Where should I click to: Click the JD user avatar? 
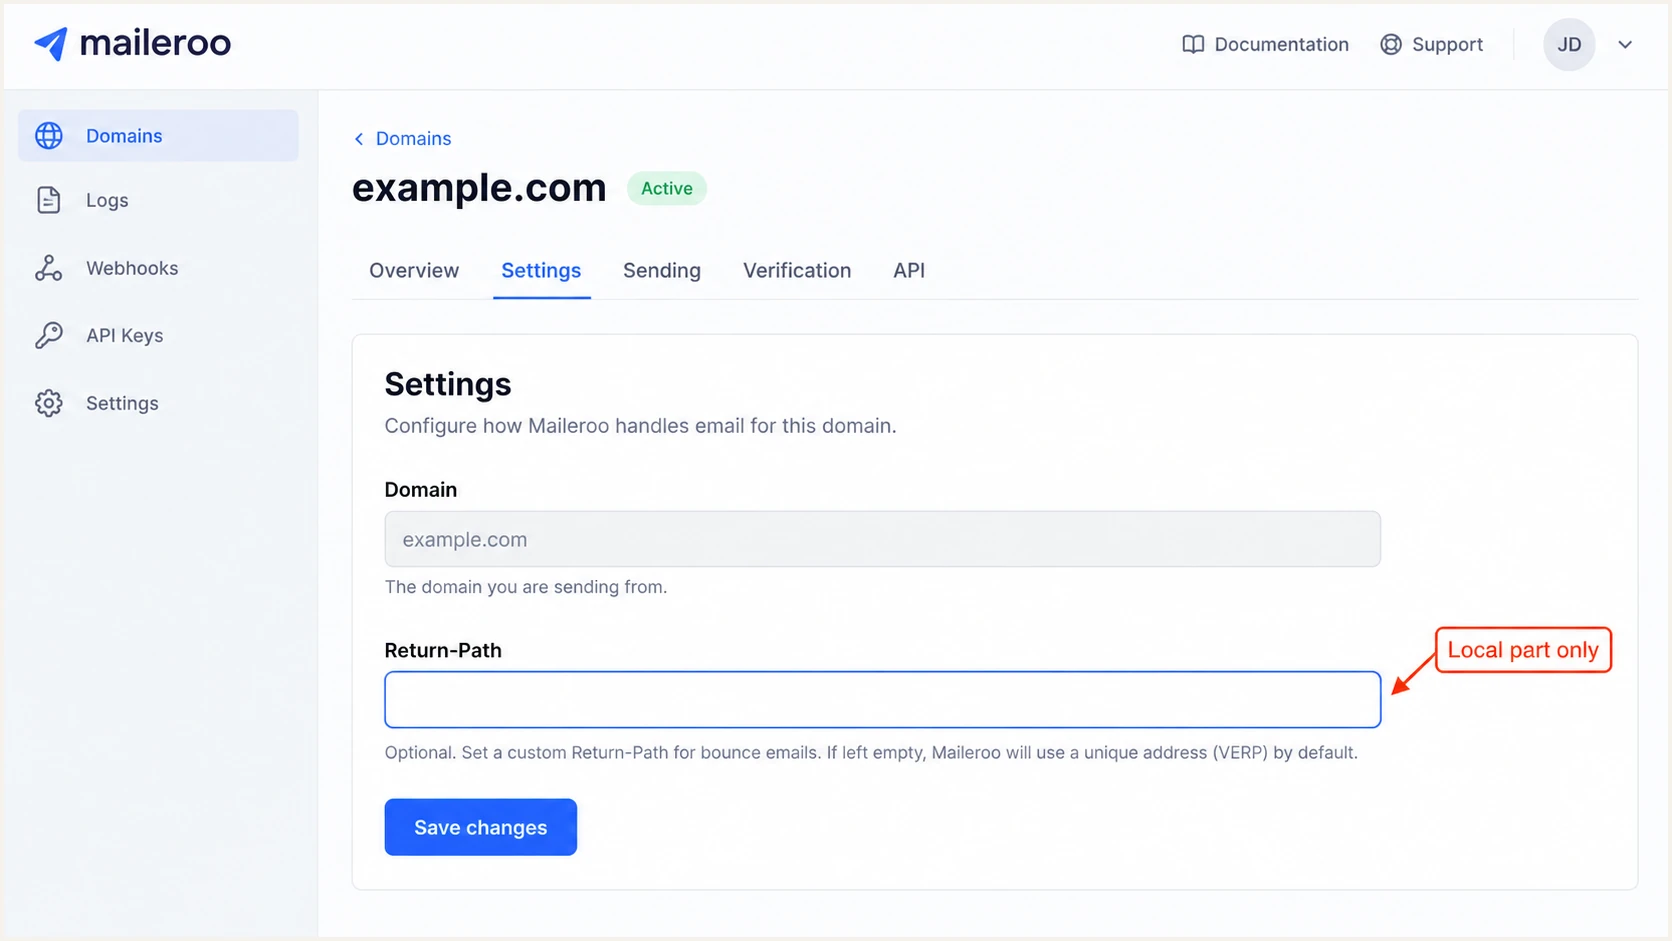coord(1569,45)
